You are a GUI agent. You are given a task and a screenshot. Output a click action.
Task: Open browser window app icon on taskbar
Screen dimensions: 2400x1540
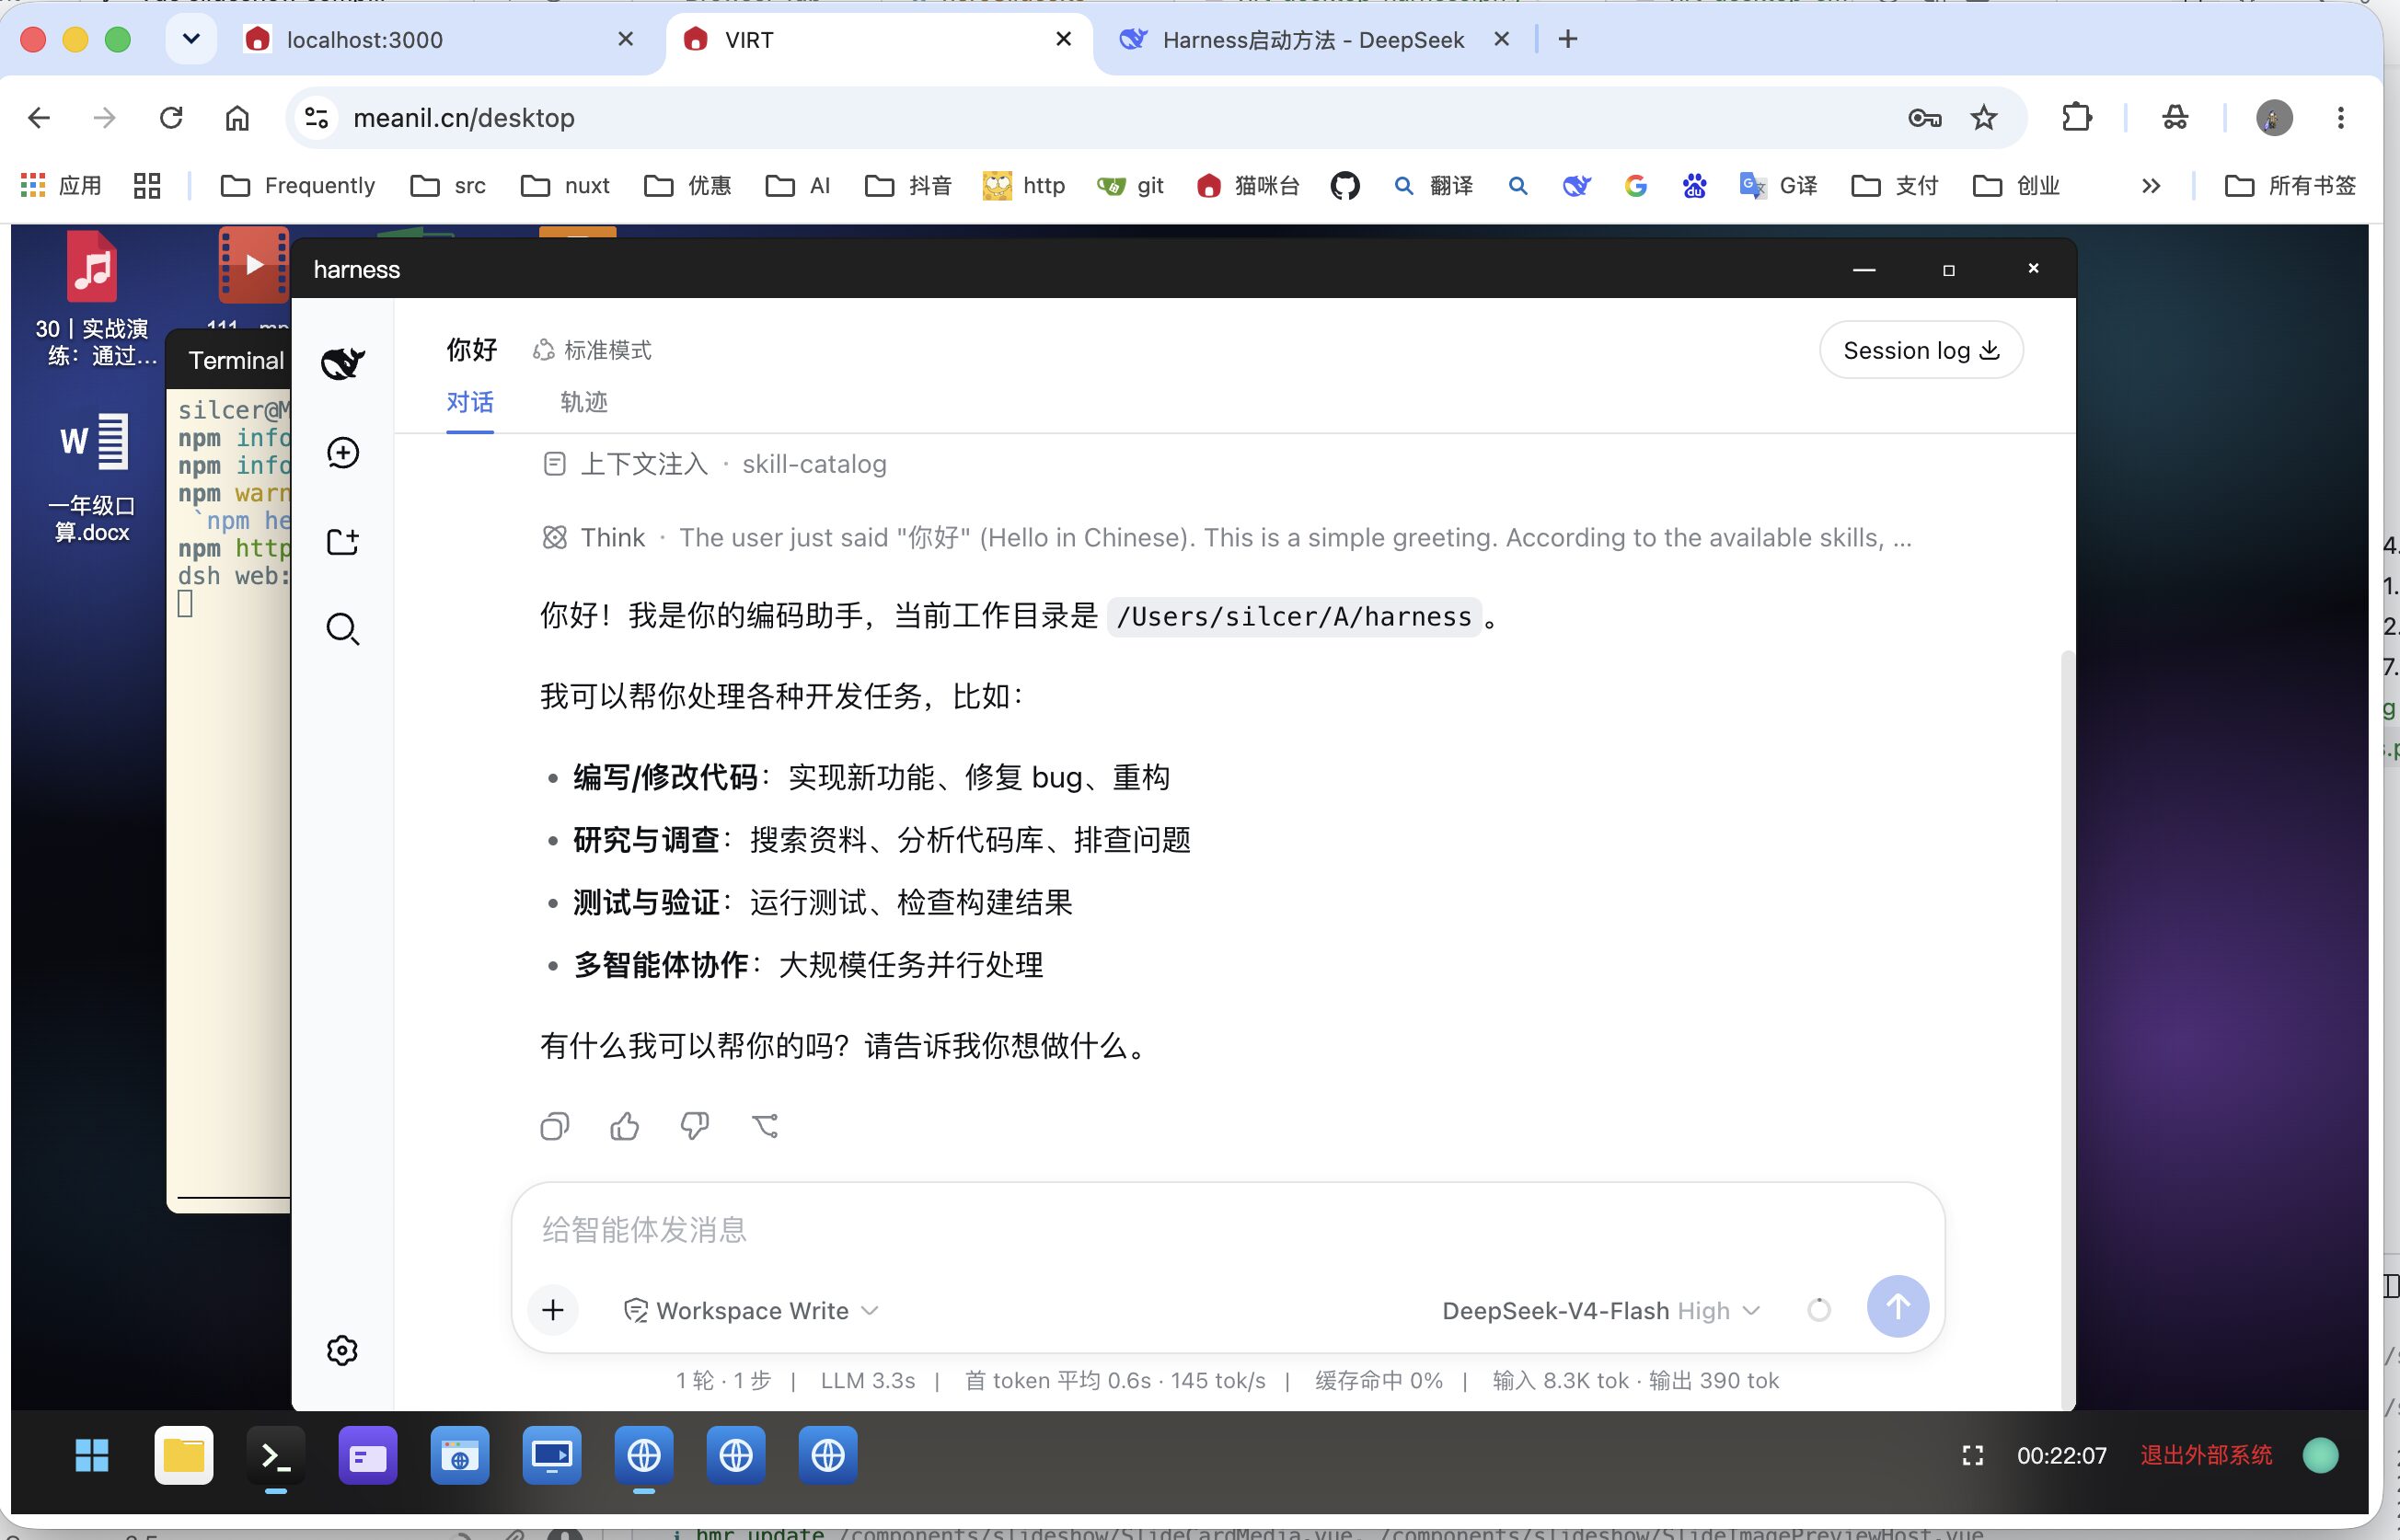pos(460,1455)
